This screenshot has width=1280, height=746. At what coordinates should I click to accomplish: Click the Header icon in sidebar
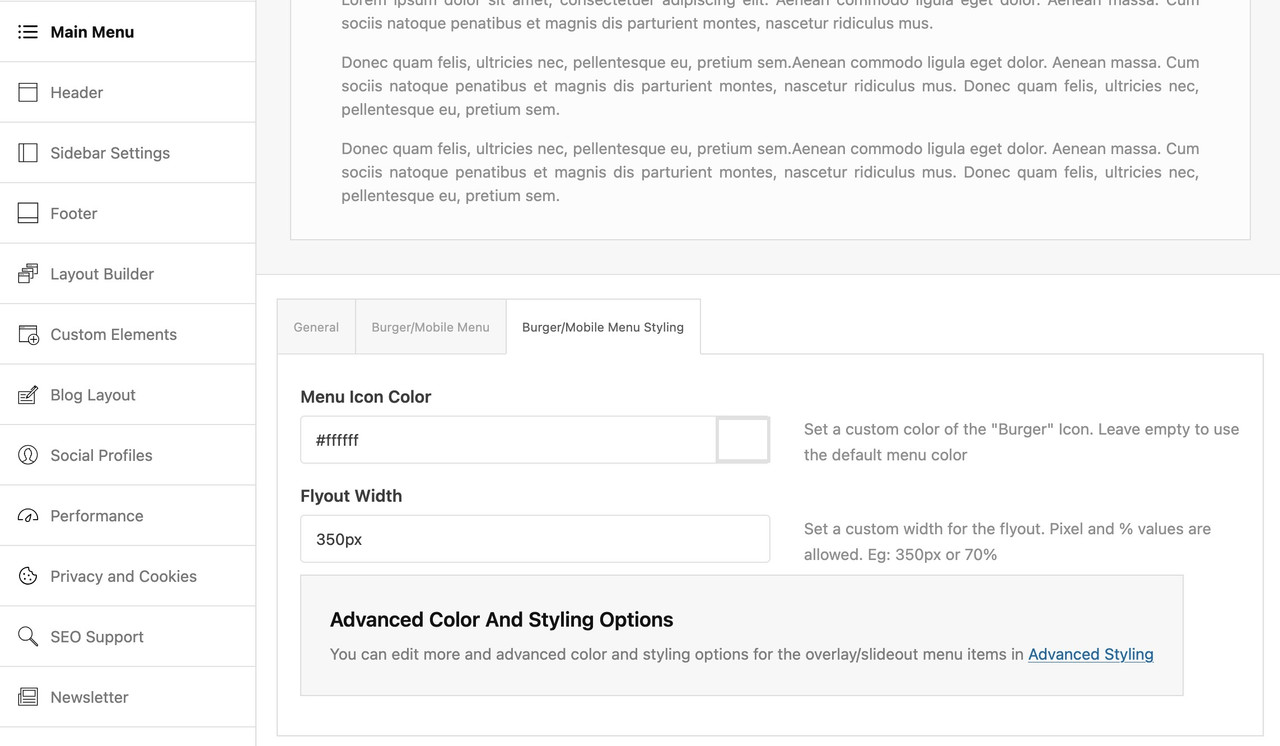(x=28, y=93)
